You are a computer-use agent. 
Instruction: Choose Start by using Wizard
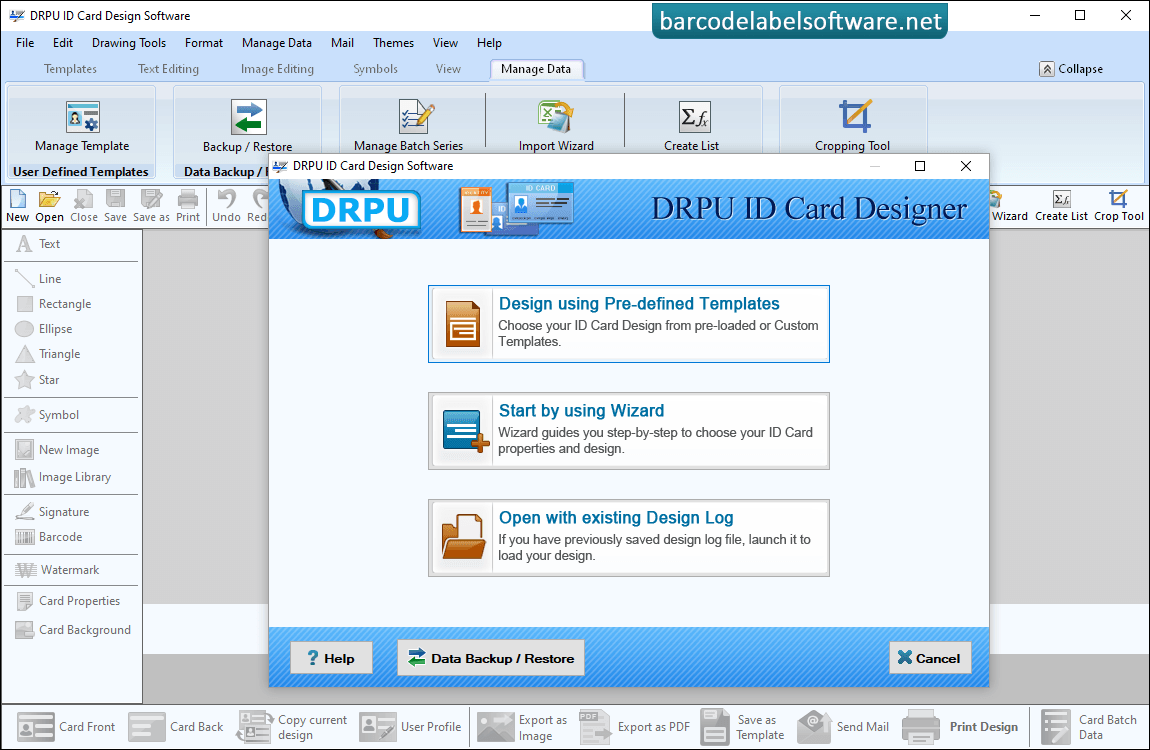[x=629, y=431]
